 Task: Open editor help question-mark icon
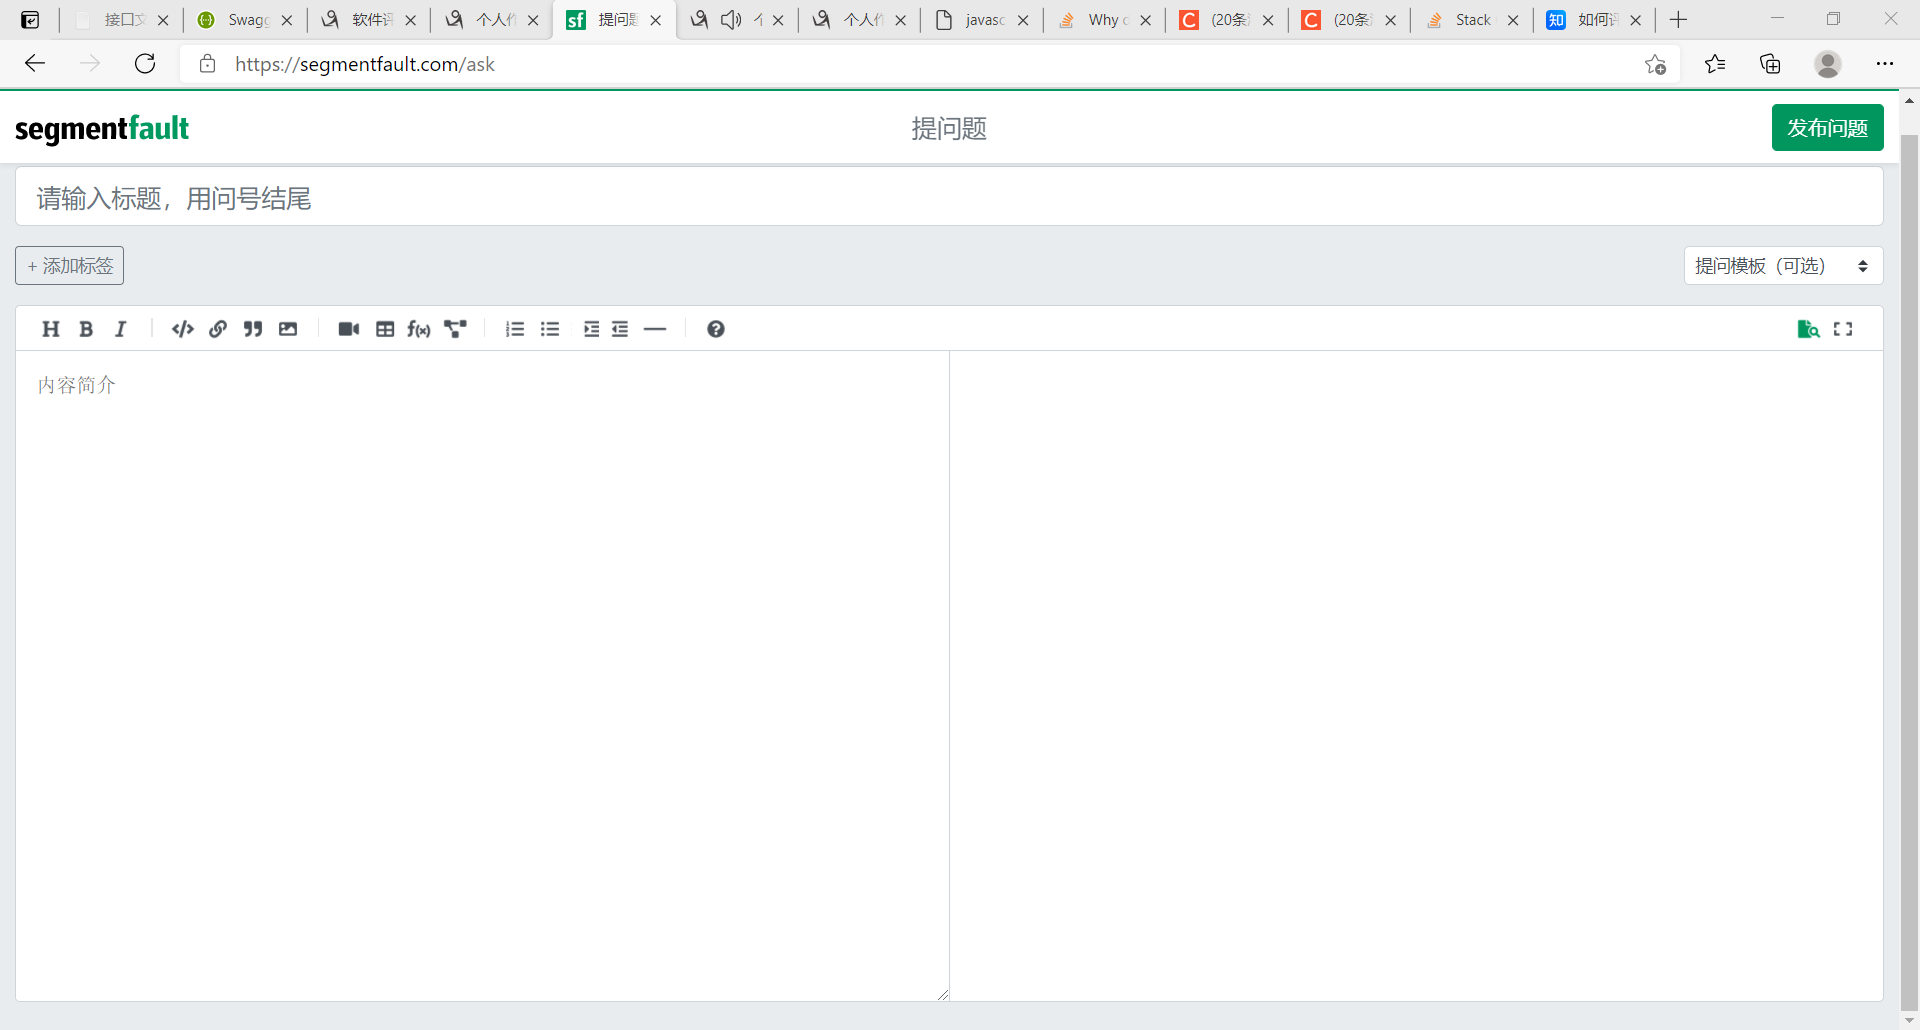click(x=716, y=329)
